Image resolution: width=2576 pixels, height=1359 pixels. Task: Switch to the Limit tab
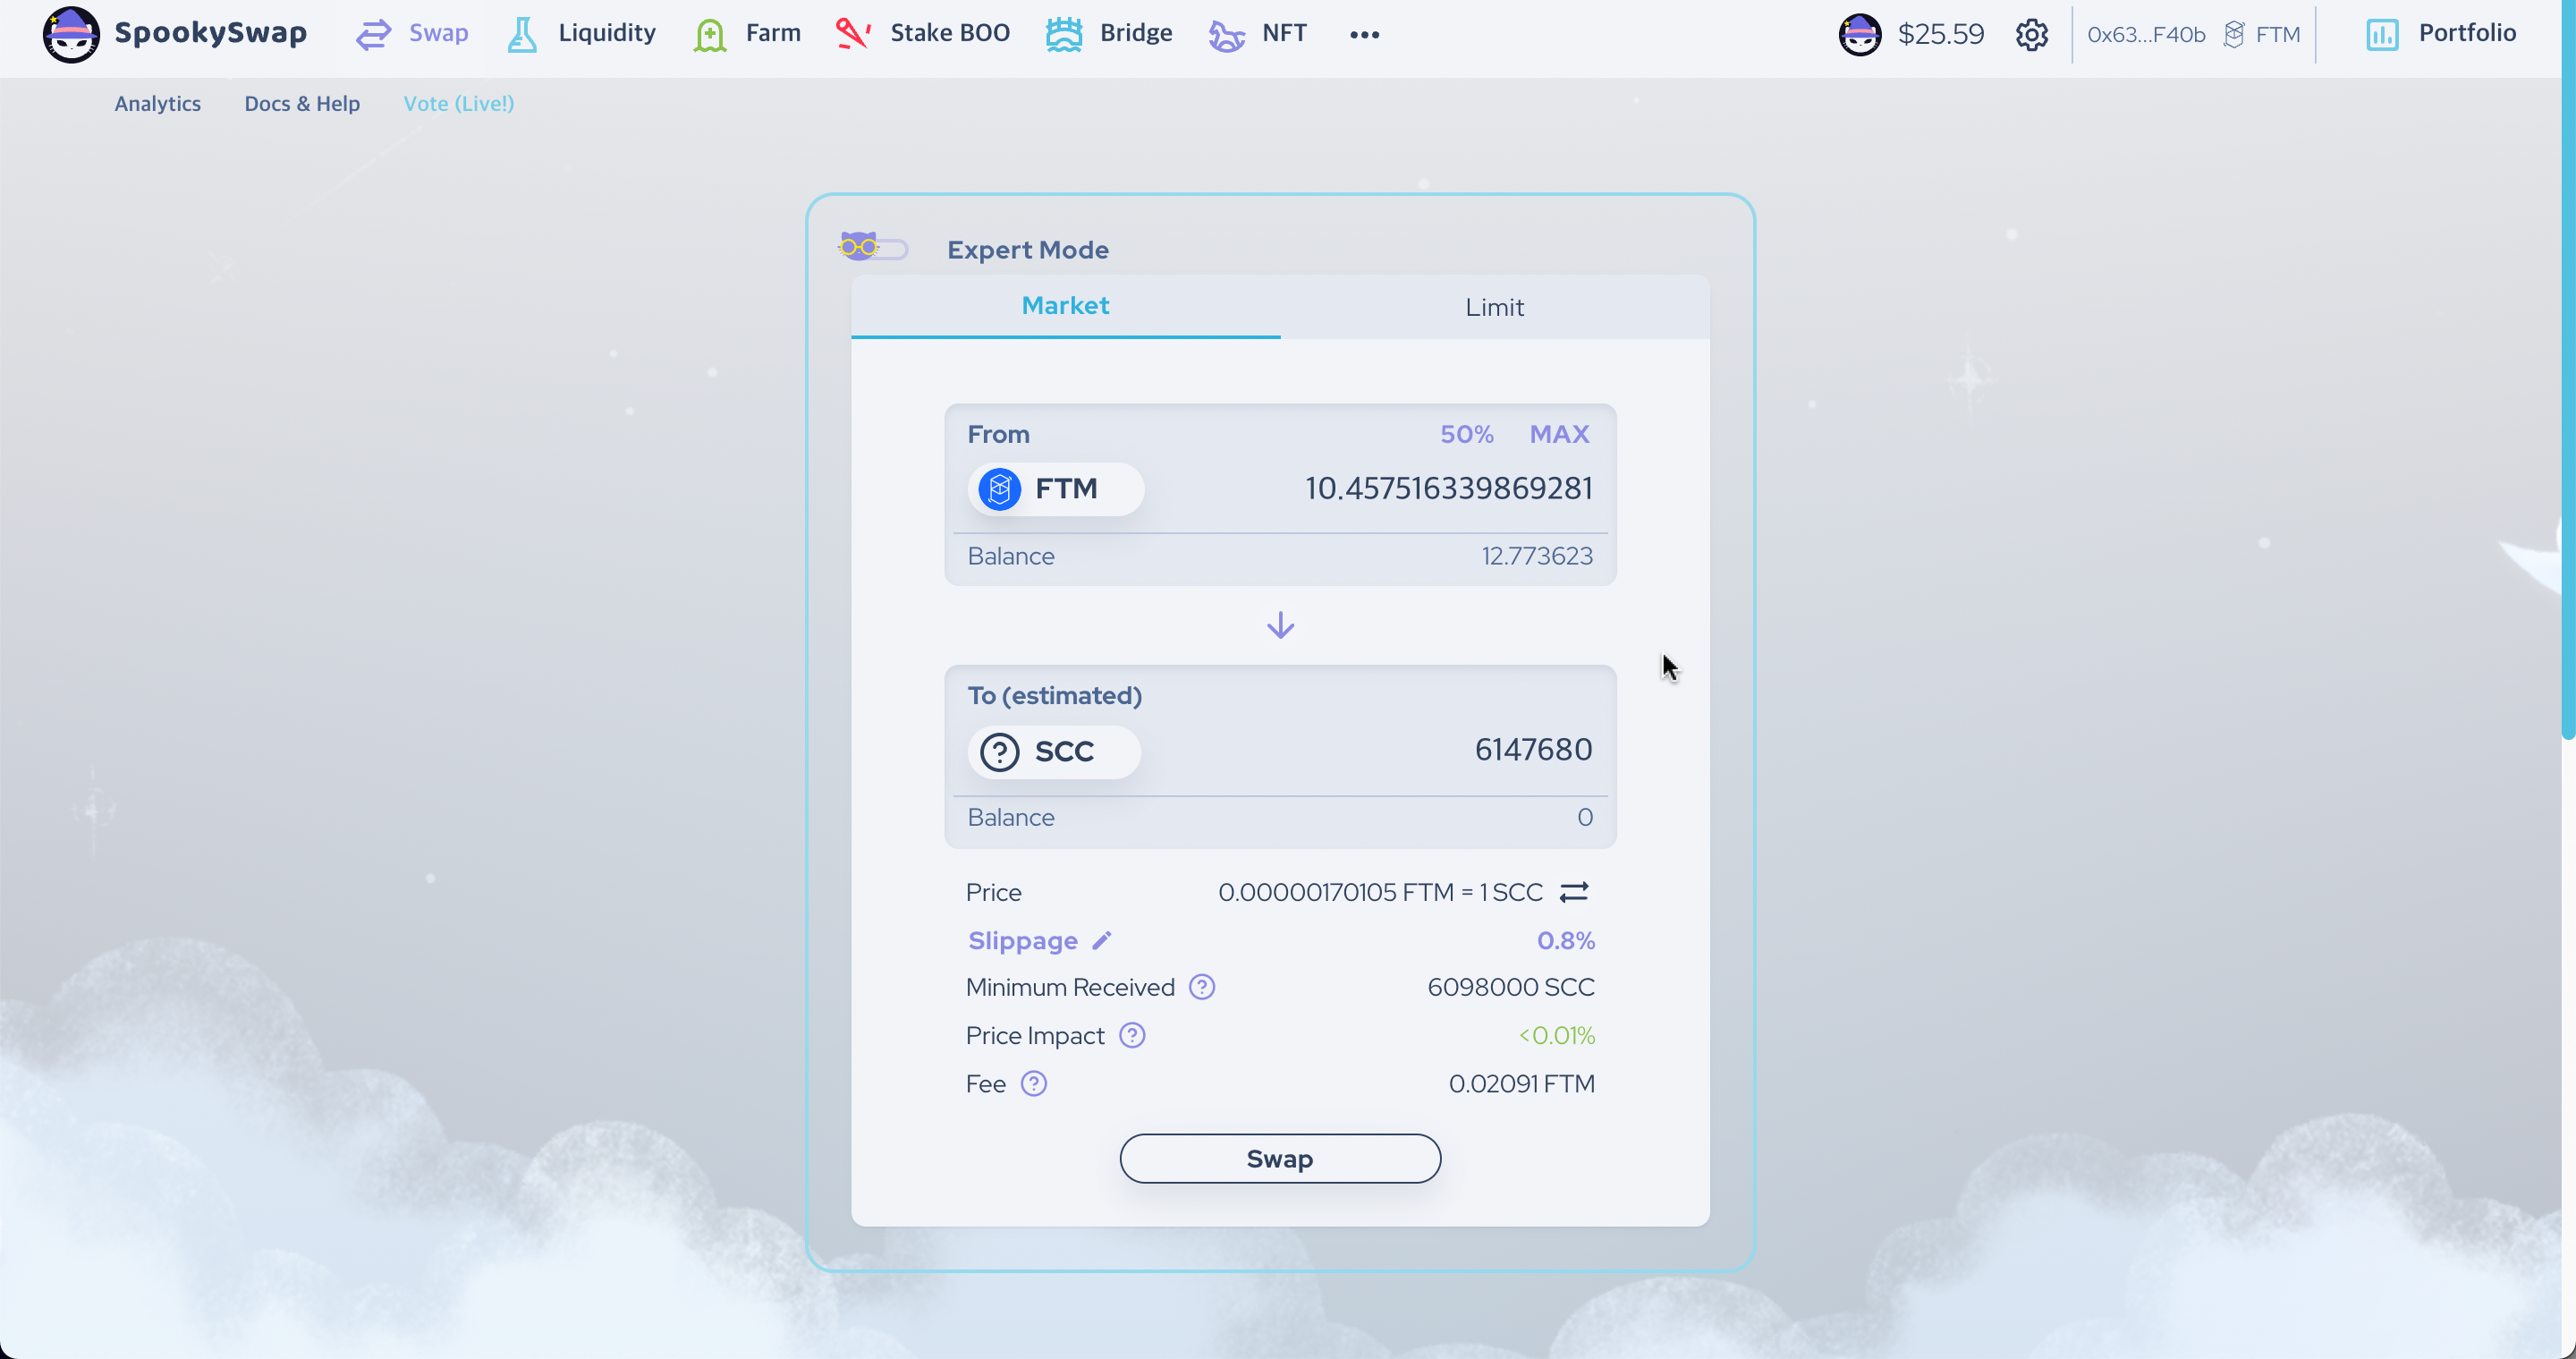pos(1495,306)
